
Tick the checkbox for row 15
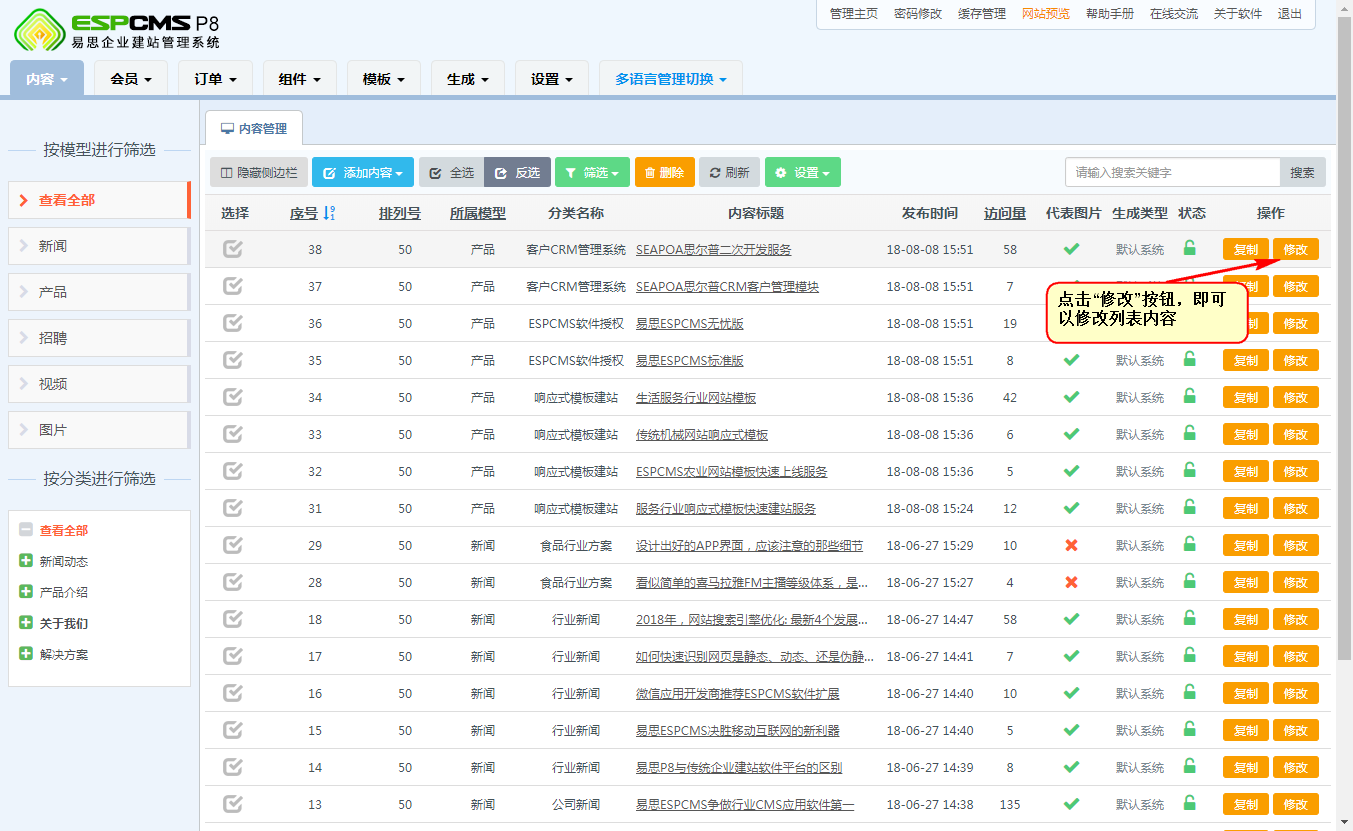pos(233,730)
